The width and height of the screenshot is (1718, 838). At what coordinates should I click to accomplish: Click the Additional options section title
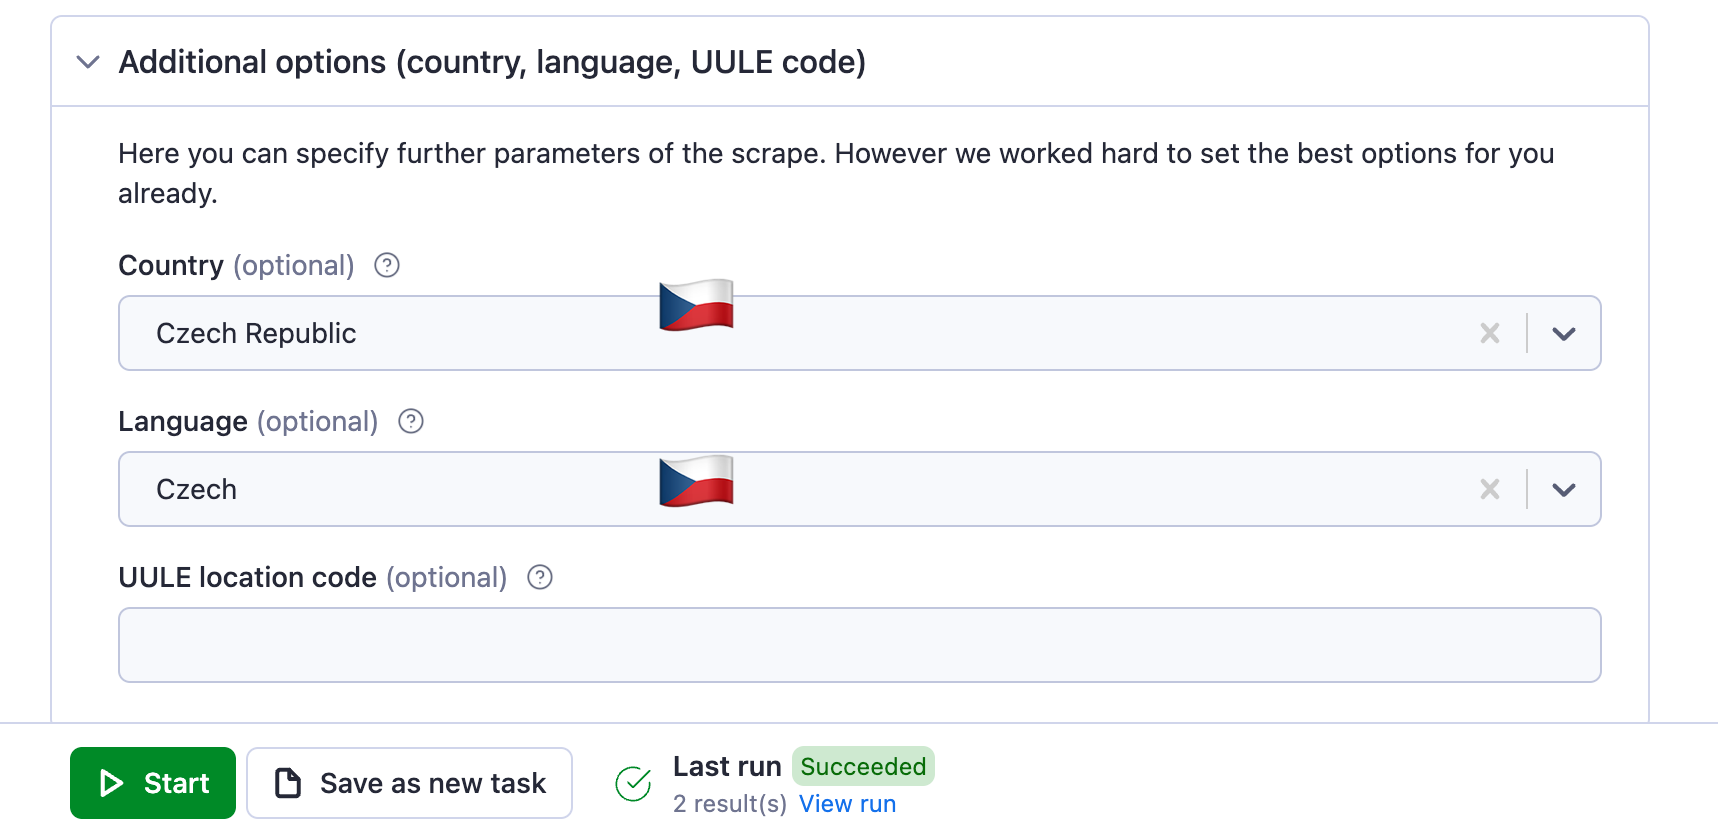click(492, 62)
